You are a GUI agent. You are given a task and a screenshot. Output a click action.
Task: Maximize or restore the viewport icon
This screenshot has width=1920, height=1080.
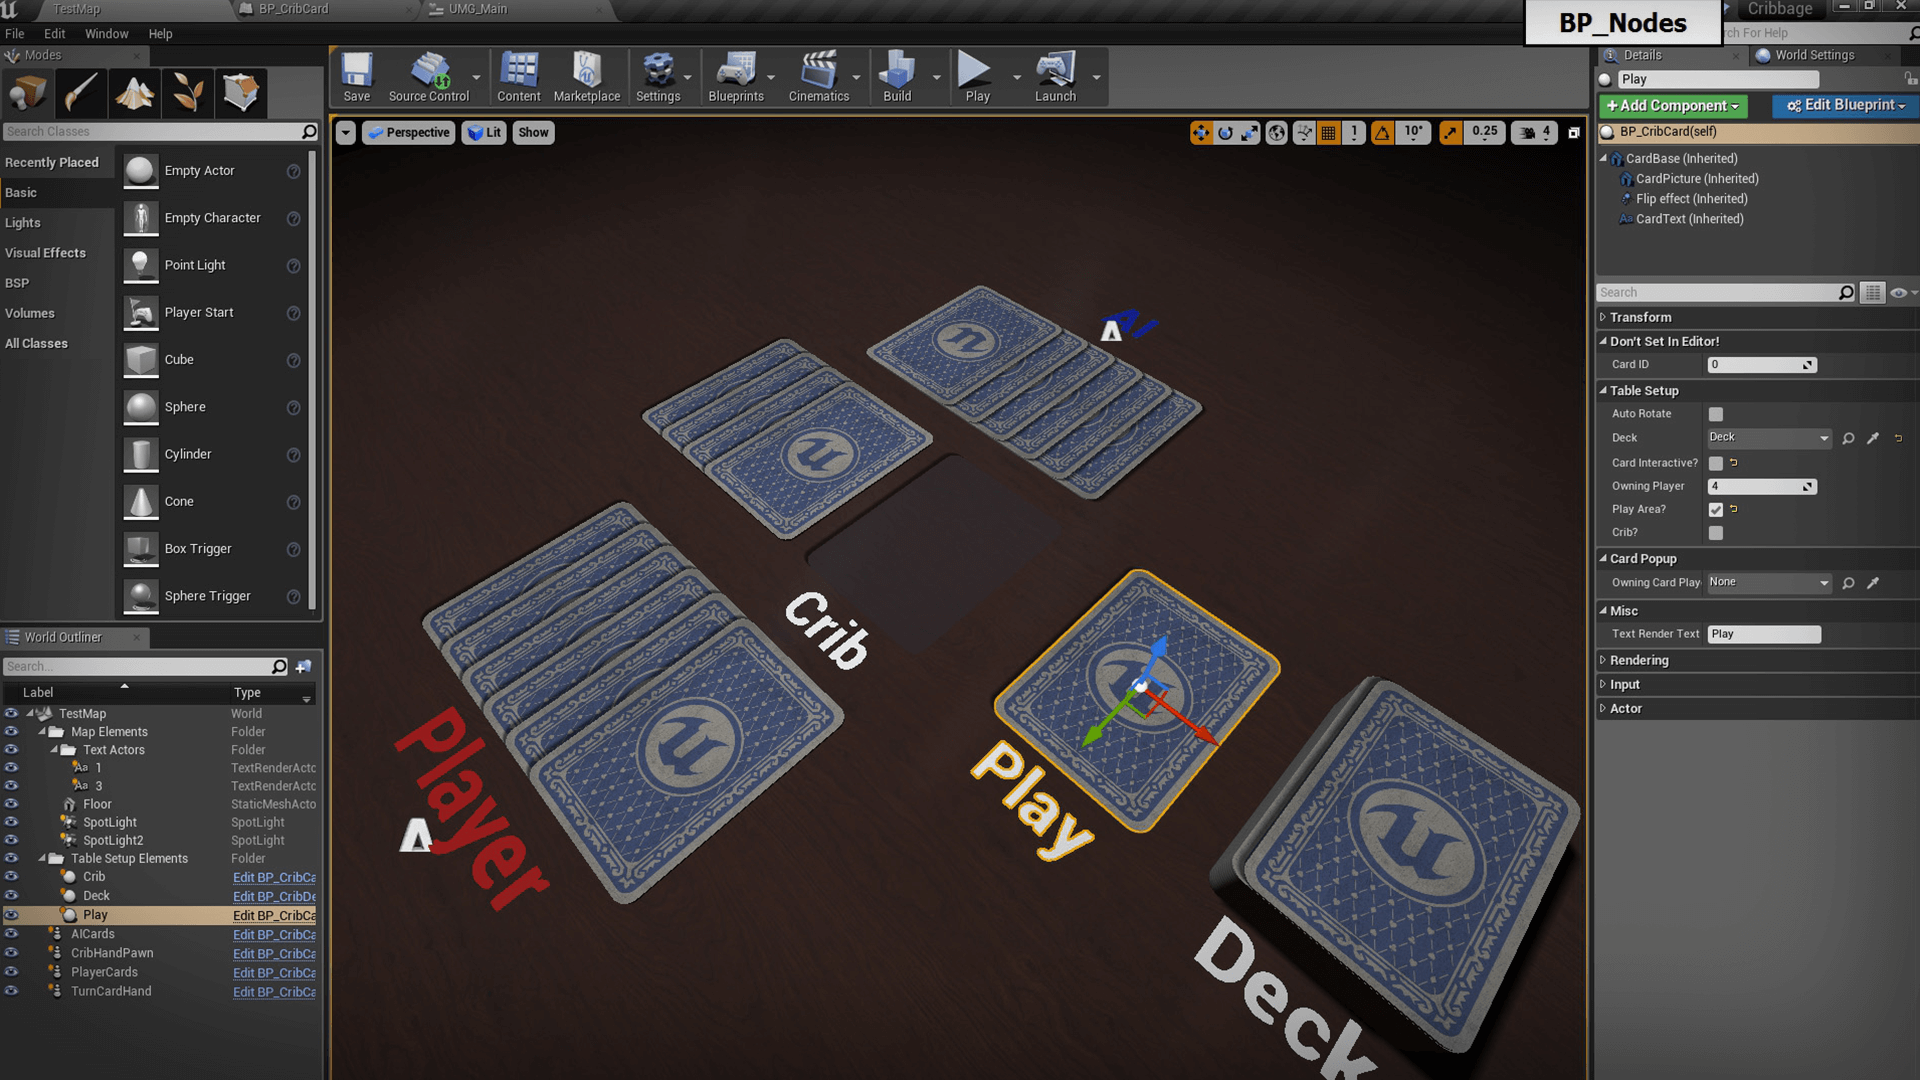click(1574, 132)
